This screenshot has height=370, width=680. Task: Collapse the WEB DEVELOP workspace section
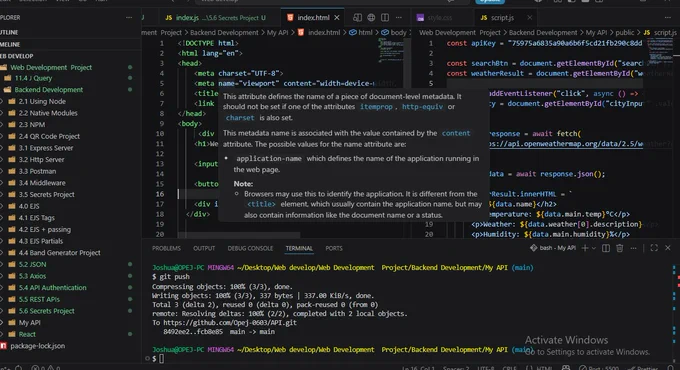17,56
